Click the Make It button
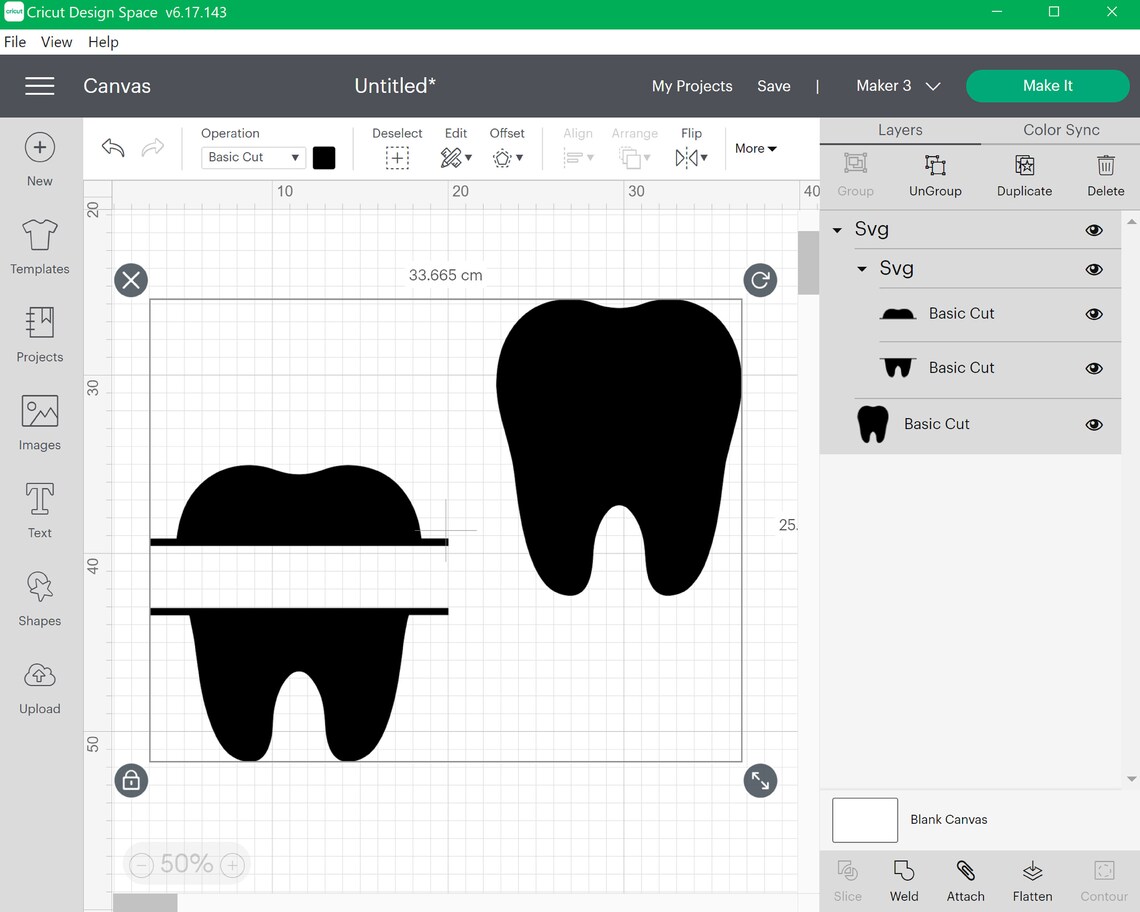This screenshot has width=1140, height=912. click(x=1047, y=86)
